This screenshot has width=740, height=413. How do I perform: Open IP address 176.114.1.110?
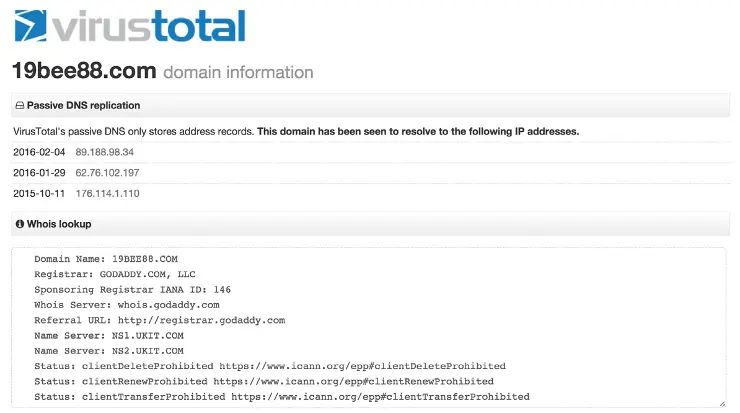pyautogui.click(x=107, y=192)
